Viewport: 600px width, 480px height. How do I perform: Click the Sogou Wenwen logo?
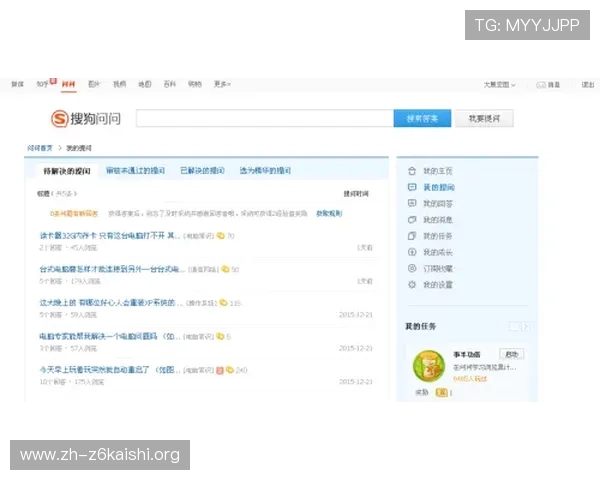(x=86, y=118)
